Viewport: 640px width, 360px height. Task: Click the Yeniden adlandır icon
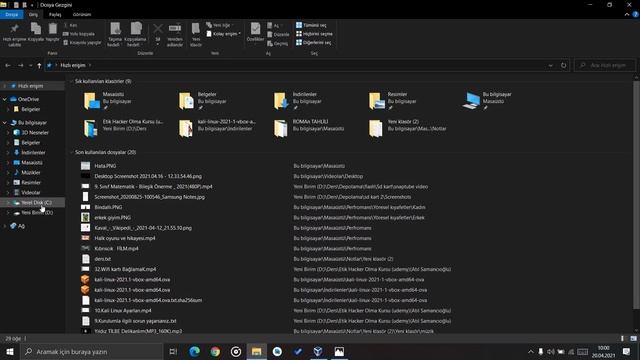[x=175, y=29]
